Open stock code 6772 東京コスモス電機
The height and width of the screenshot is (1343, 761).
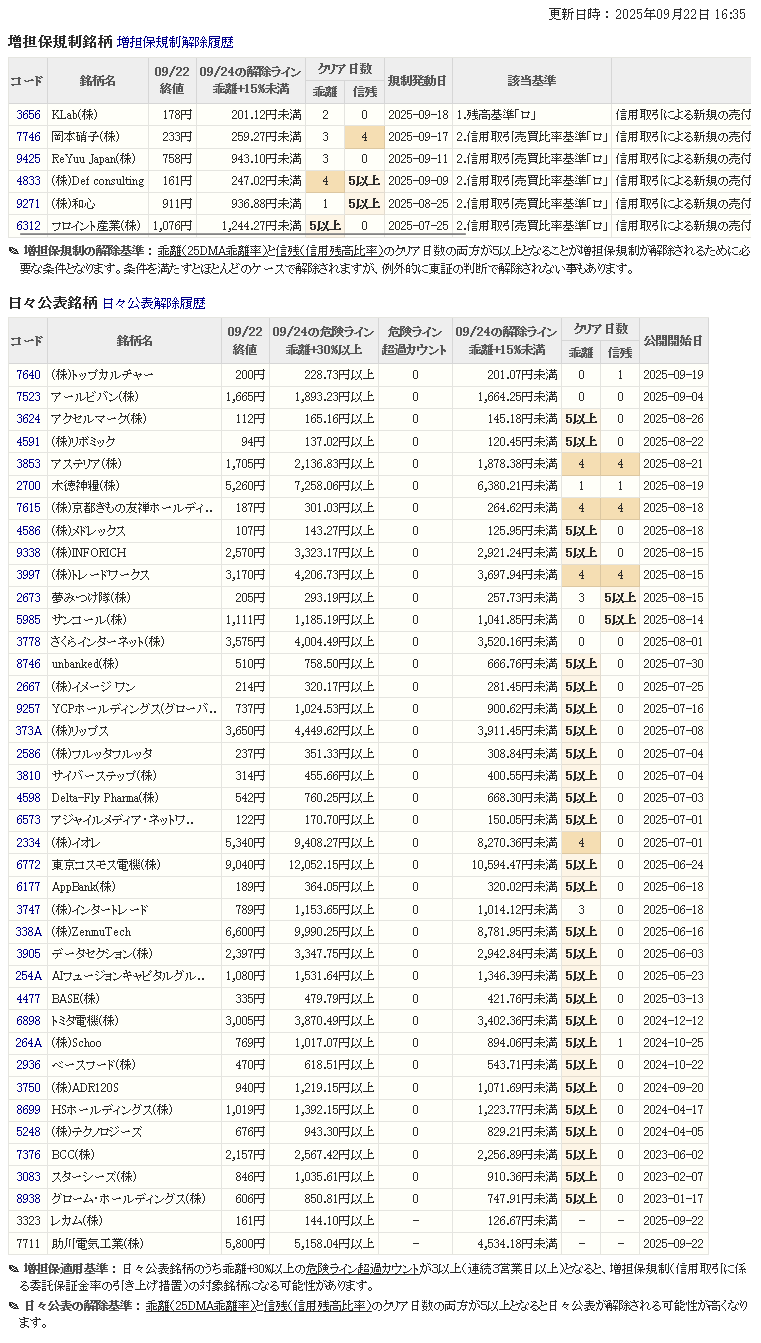tap(28, 865)
